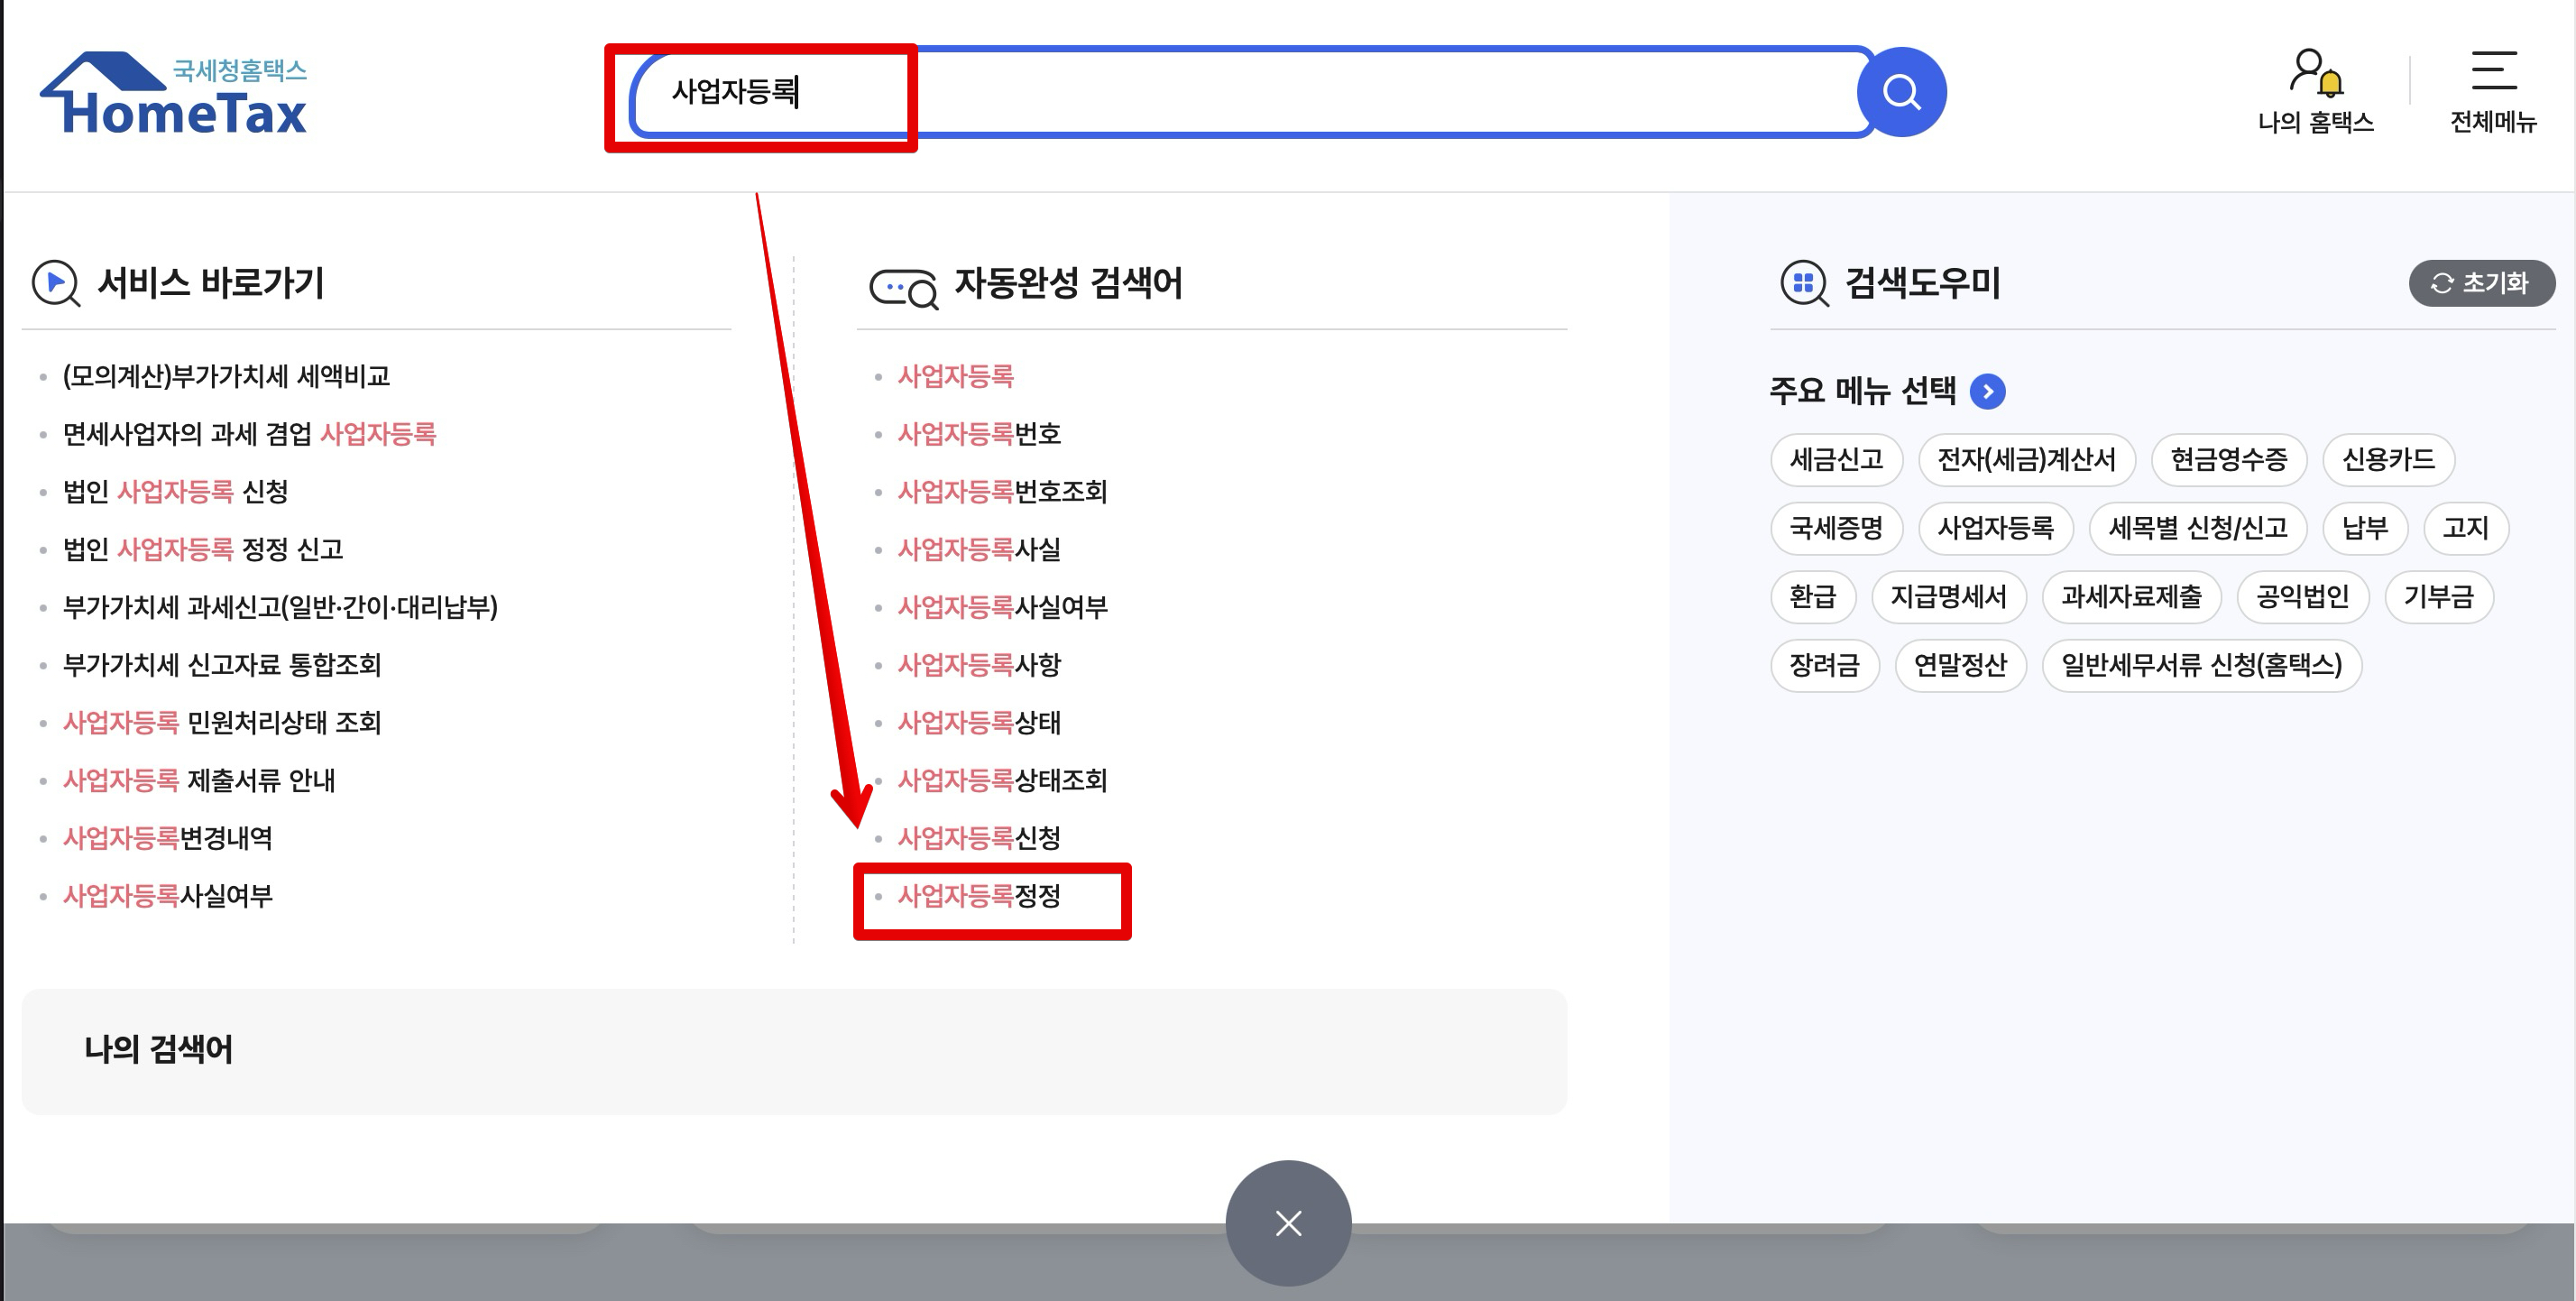Choose 사업자등록정정 autocomplete suggestion

point(978,895)
